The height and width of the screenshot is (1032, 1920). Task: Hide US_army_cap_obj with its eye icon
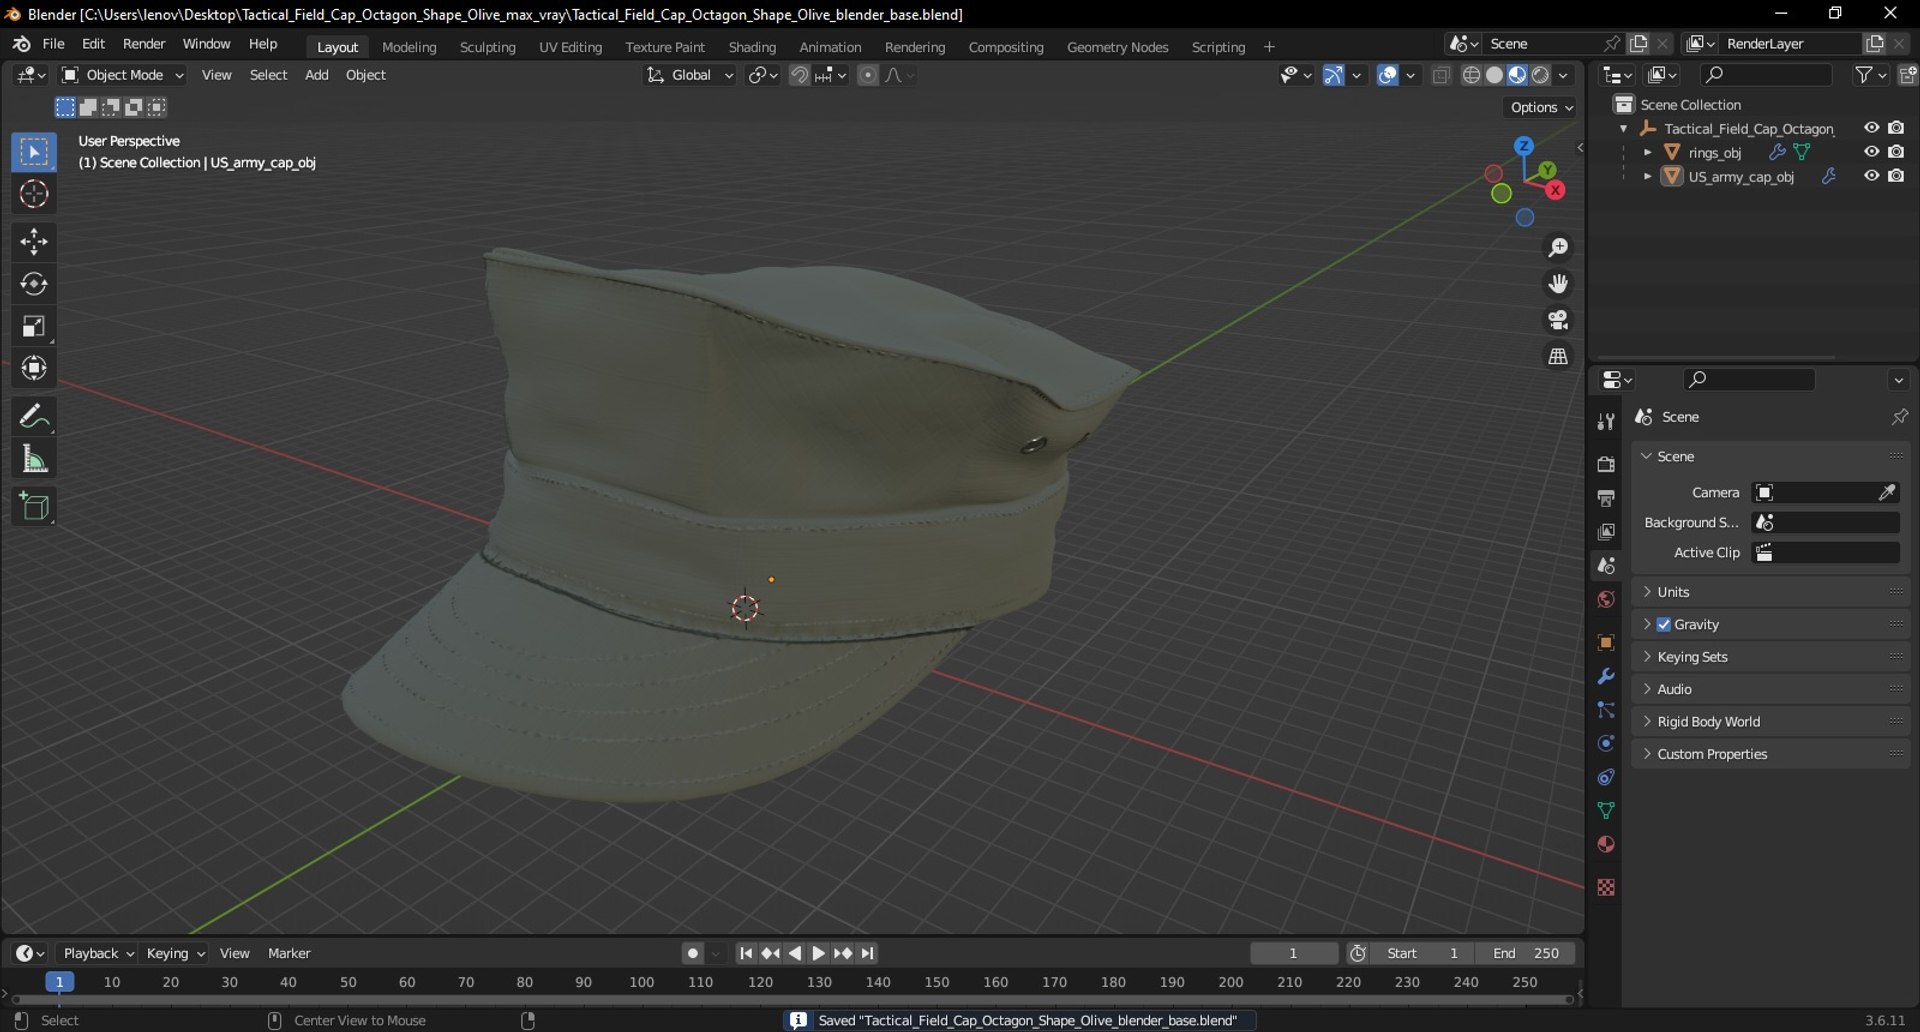[x=1871, y=176]
